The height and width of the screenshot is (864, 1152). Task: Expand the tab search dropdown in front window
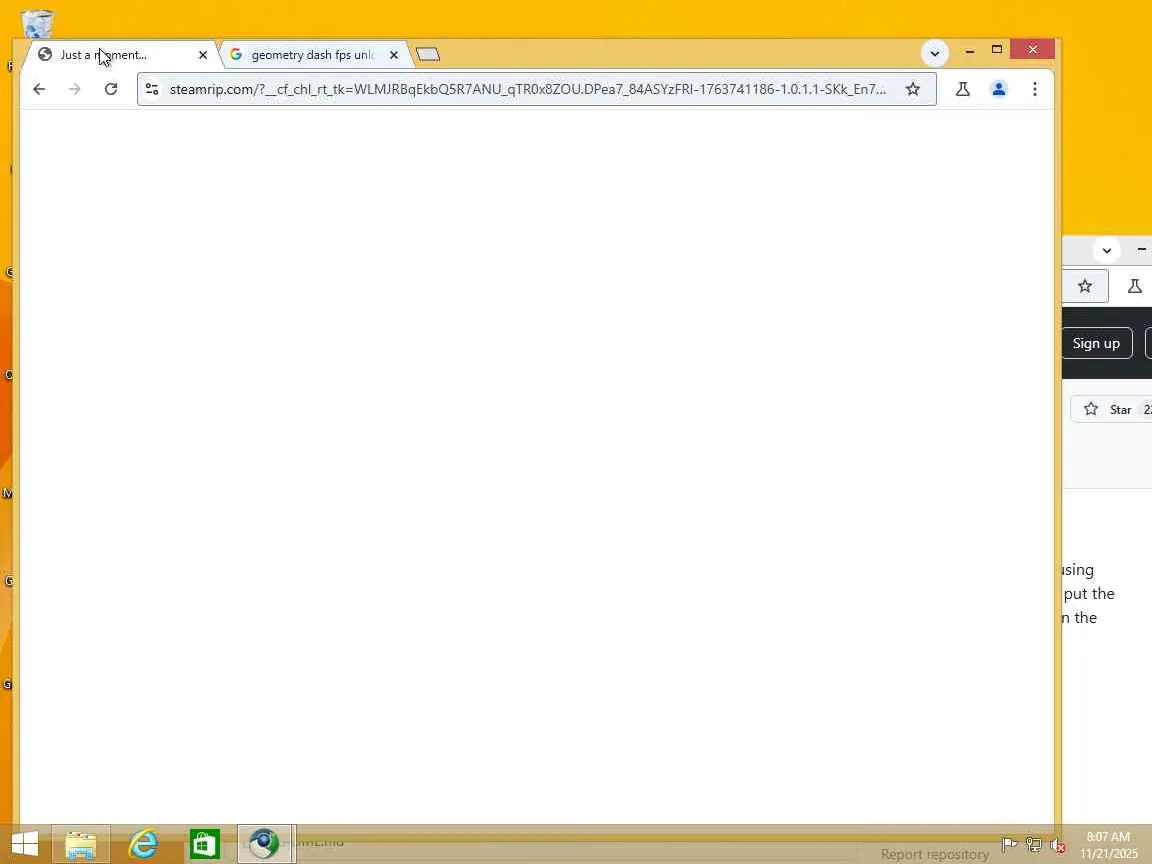click(x=935, y=54)
